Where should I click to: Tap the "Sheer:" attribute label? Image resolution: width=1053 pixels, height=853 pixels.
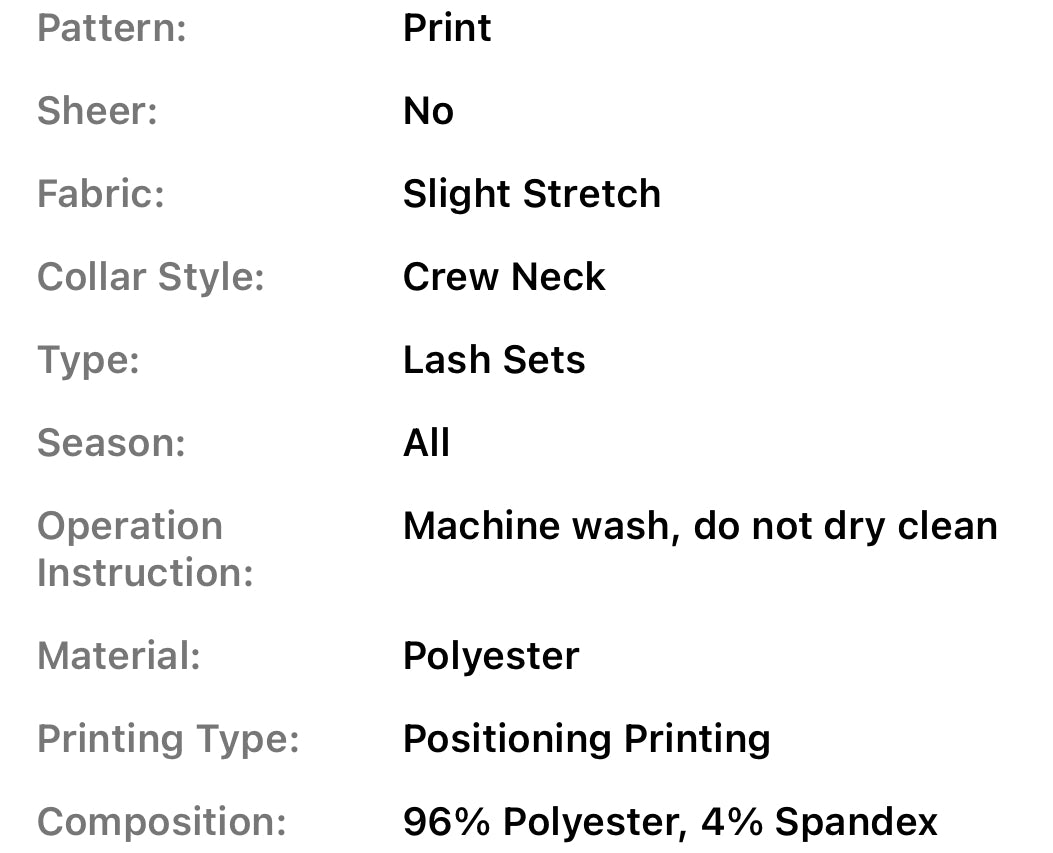point(97,111)
